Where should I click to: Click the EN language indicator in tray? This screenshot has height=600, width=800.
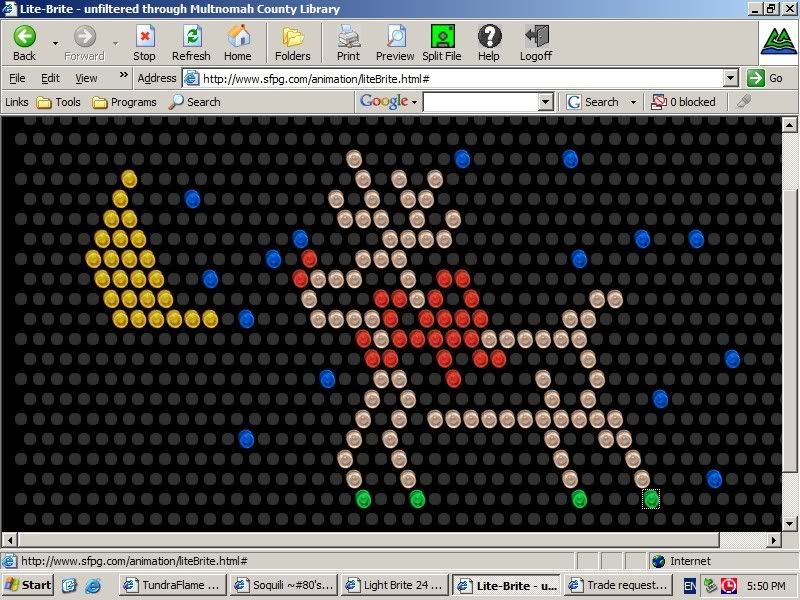(689, 586)
